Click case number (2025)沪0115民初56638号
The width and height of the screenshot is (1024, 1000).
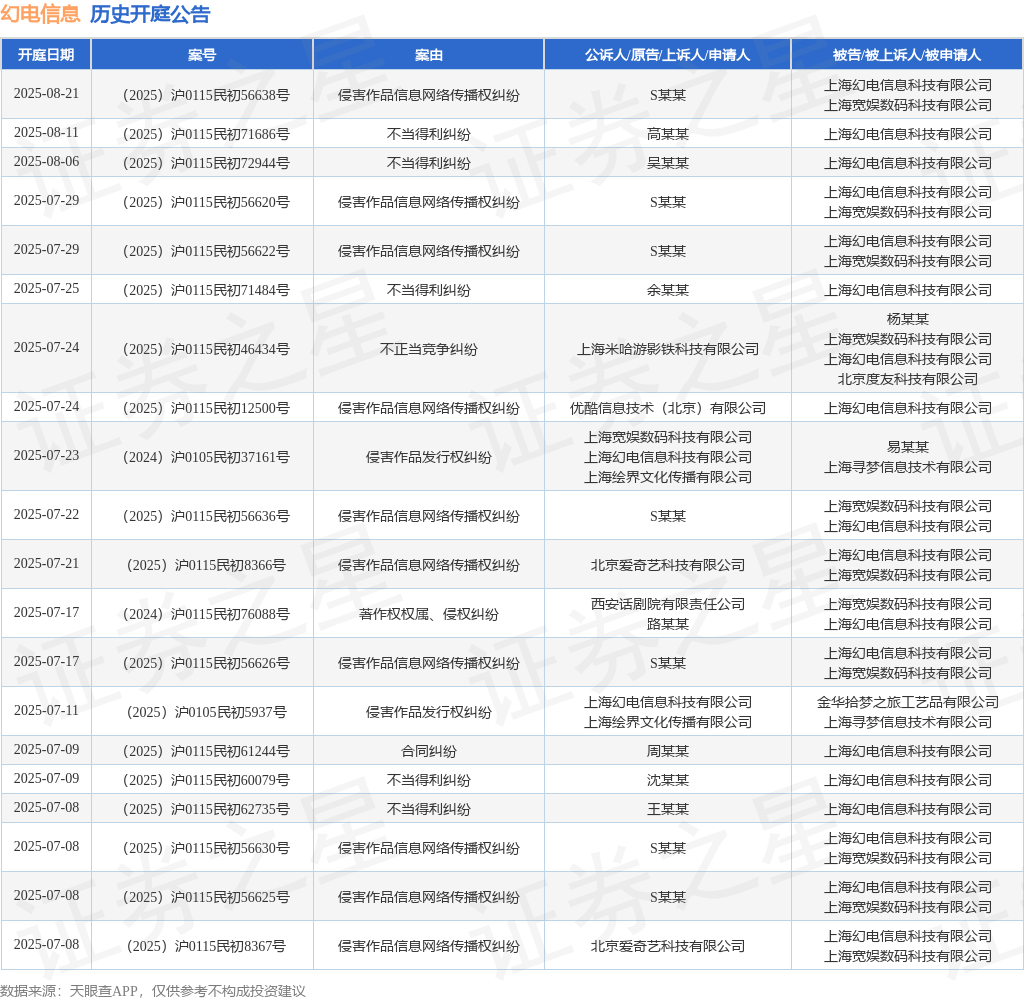click(206, 95)
